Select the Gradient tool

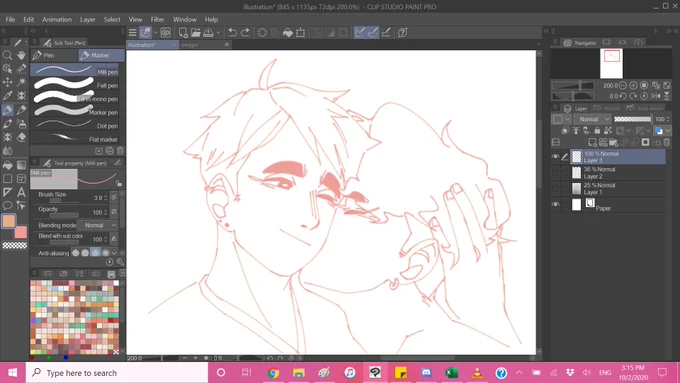tap(21, 165)
